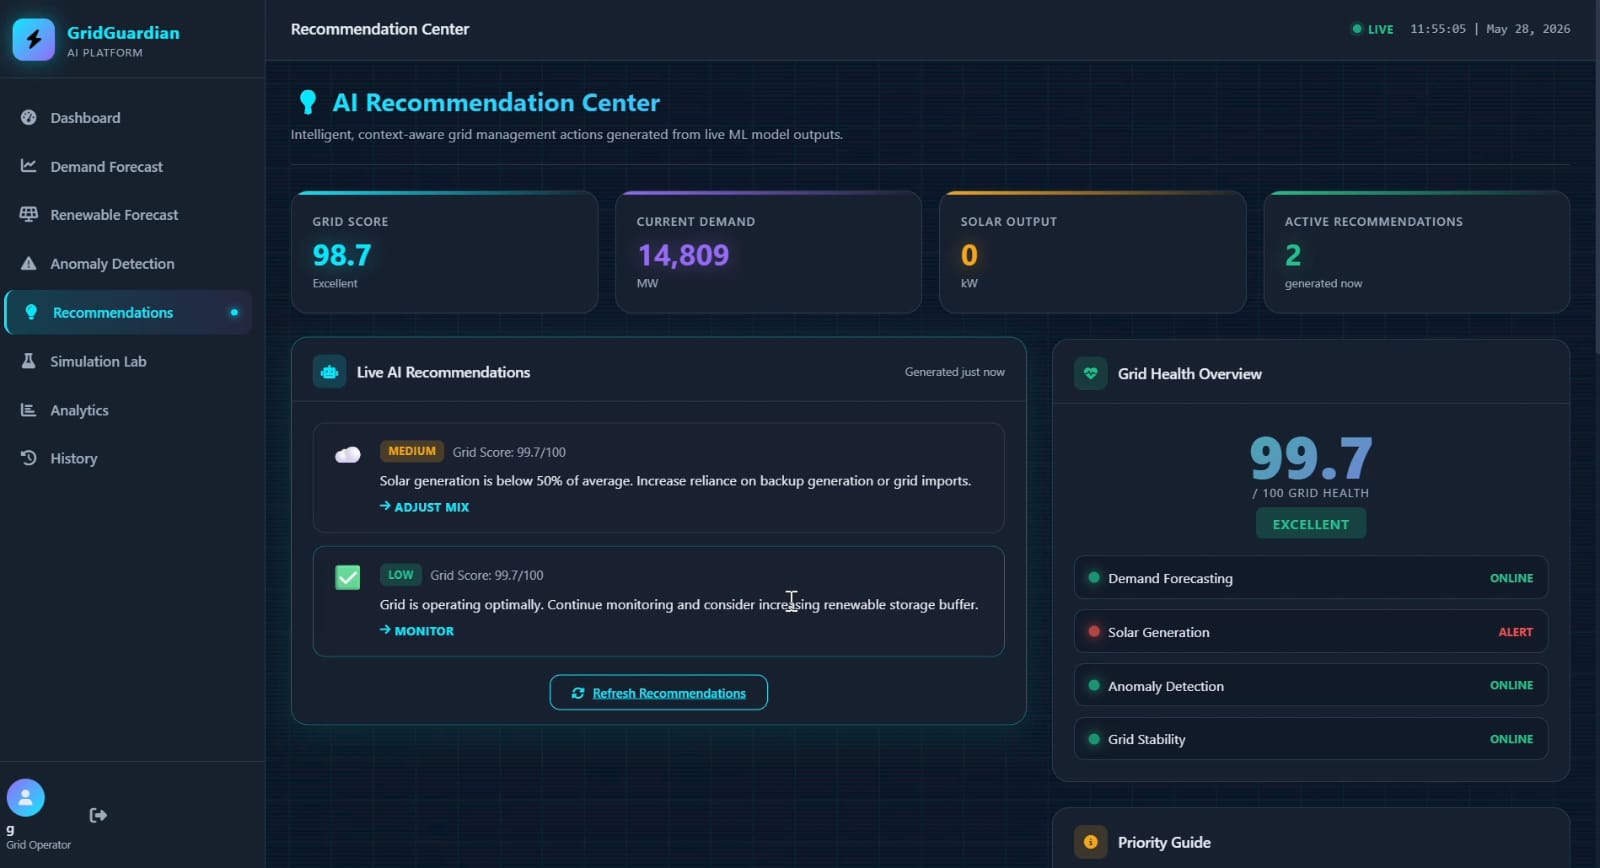Click the LIVE status indicator
This screenshot has height=868, width=1600.
(1372, 29)
